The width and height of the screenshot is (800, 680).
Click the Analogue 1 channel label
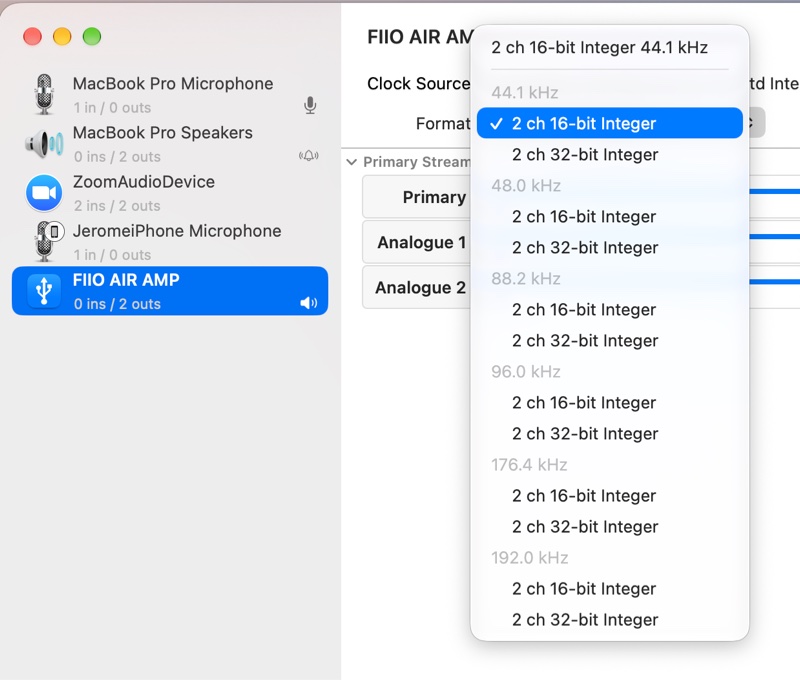click(421, 242)
